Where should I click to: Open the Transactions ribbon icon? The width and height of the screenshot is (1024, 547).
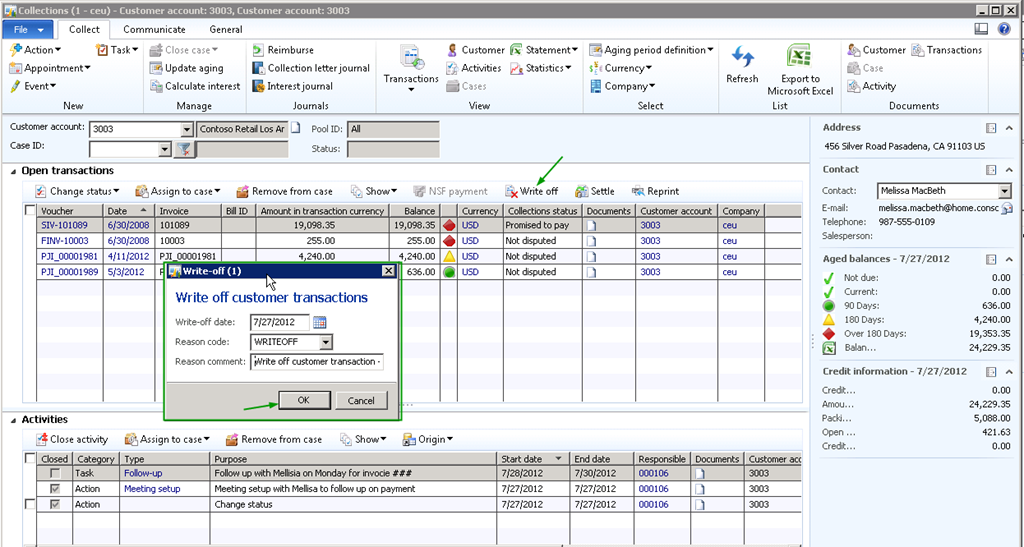pyautogui.click(x=411, y=58)
